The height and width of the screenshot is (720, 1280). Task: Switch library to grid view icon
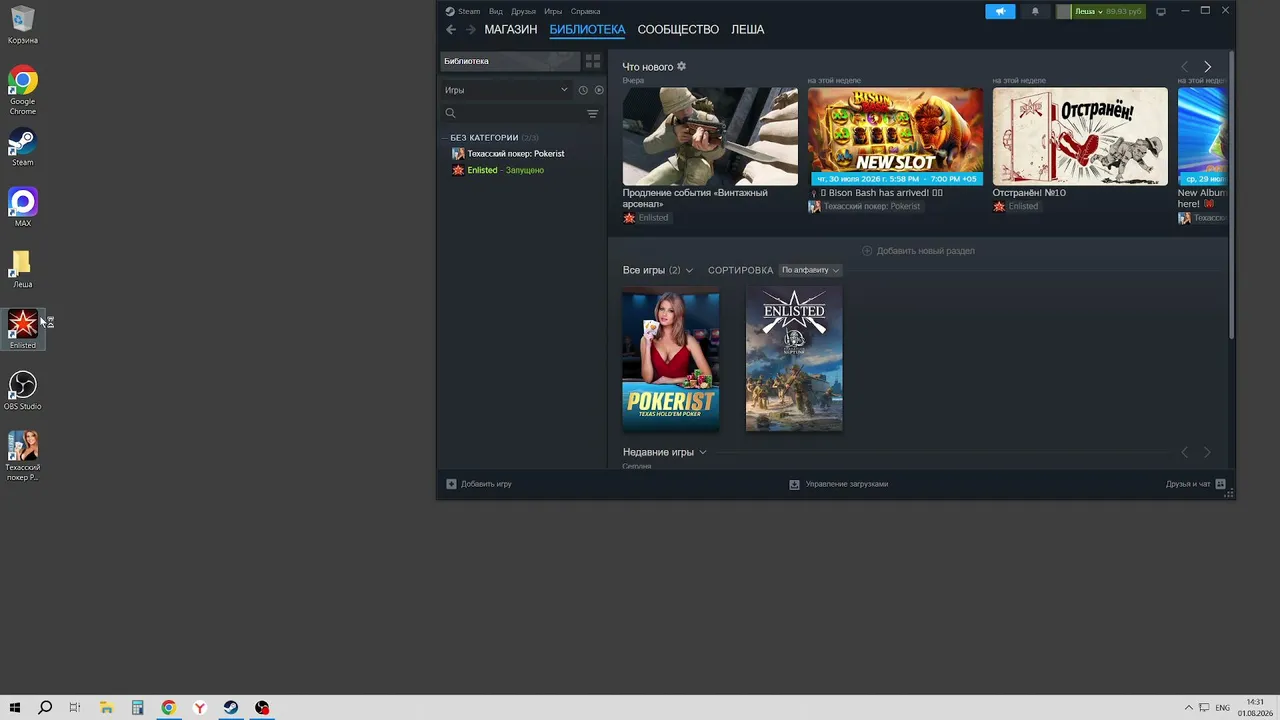click(592, 61)
